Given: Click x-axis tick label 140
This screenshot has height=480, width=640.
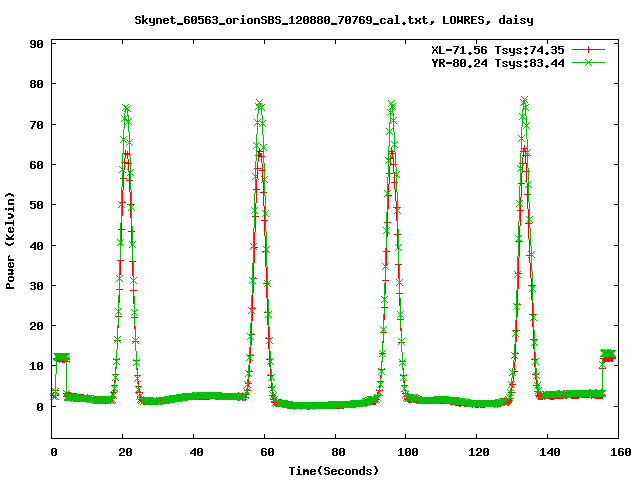Looking at the screenshot, I should (550, 452).
